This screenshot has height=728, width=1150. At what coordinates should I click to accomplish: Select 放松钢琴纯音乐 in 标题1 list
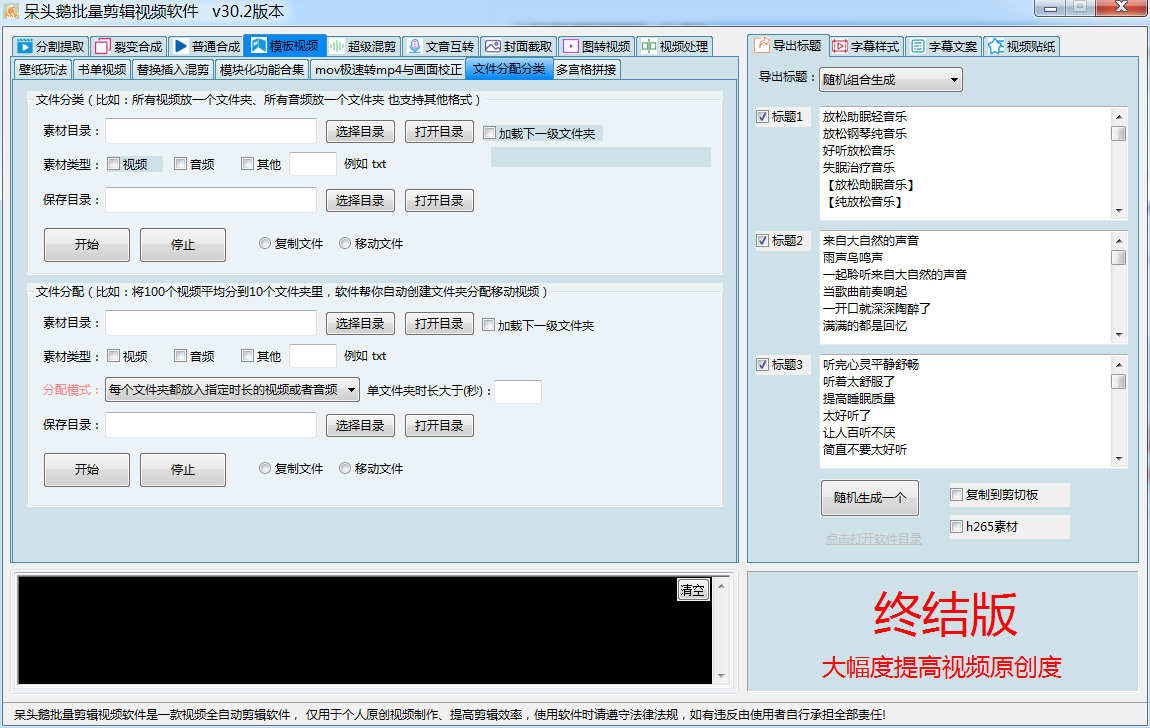tap(865, 133)
